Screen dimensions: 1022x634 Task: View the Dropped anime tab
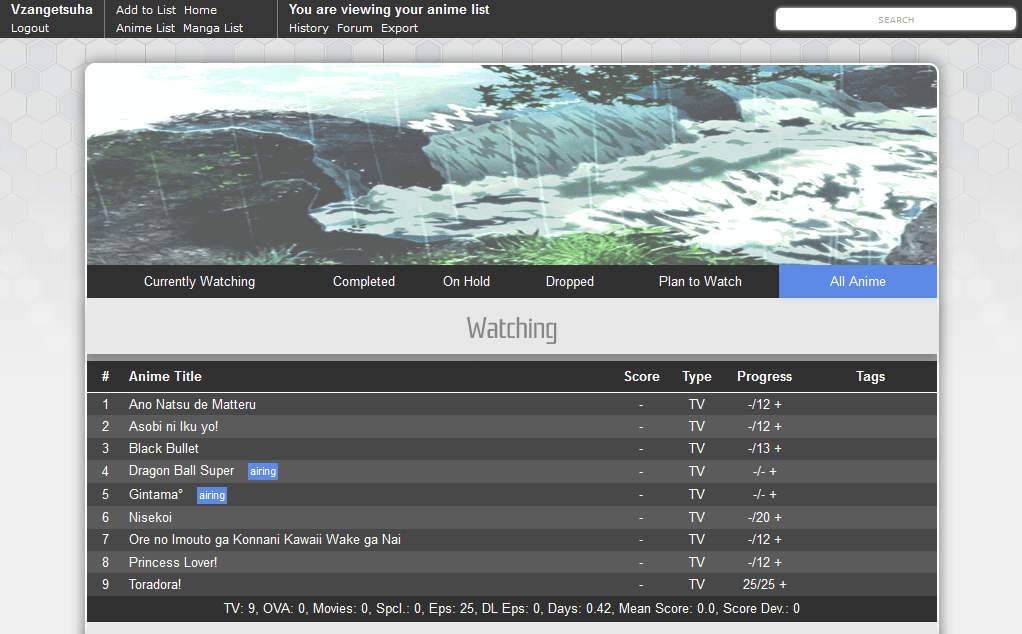[570, 282]
